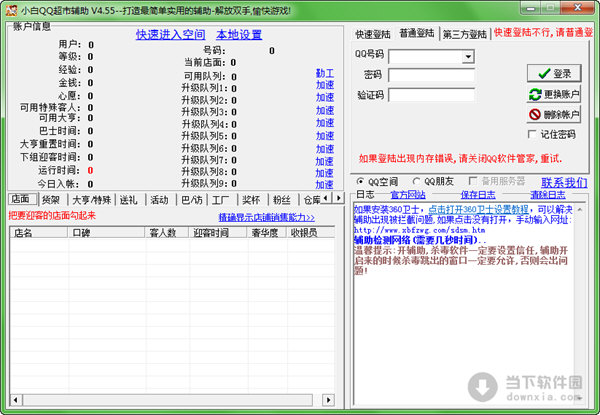600x415 pixels.
Task: Click 加速 next to 升级队列5
Action: pyautogui.click(x=325, y=135)
